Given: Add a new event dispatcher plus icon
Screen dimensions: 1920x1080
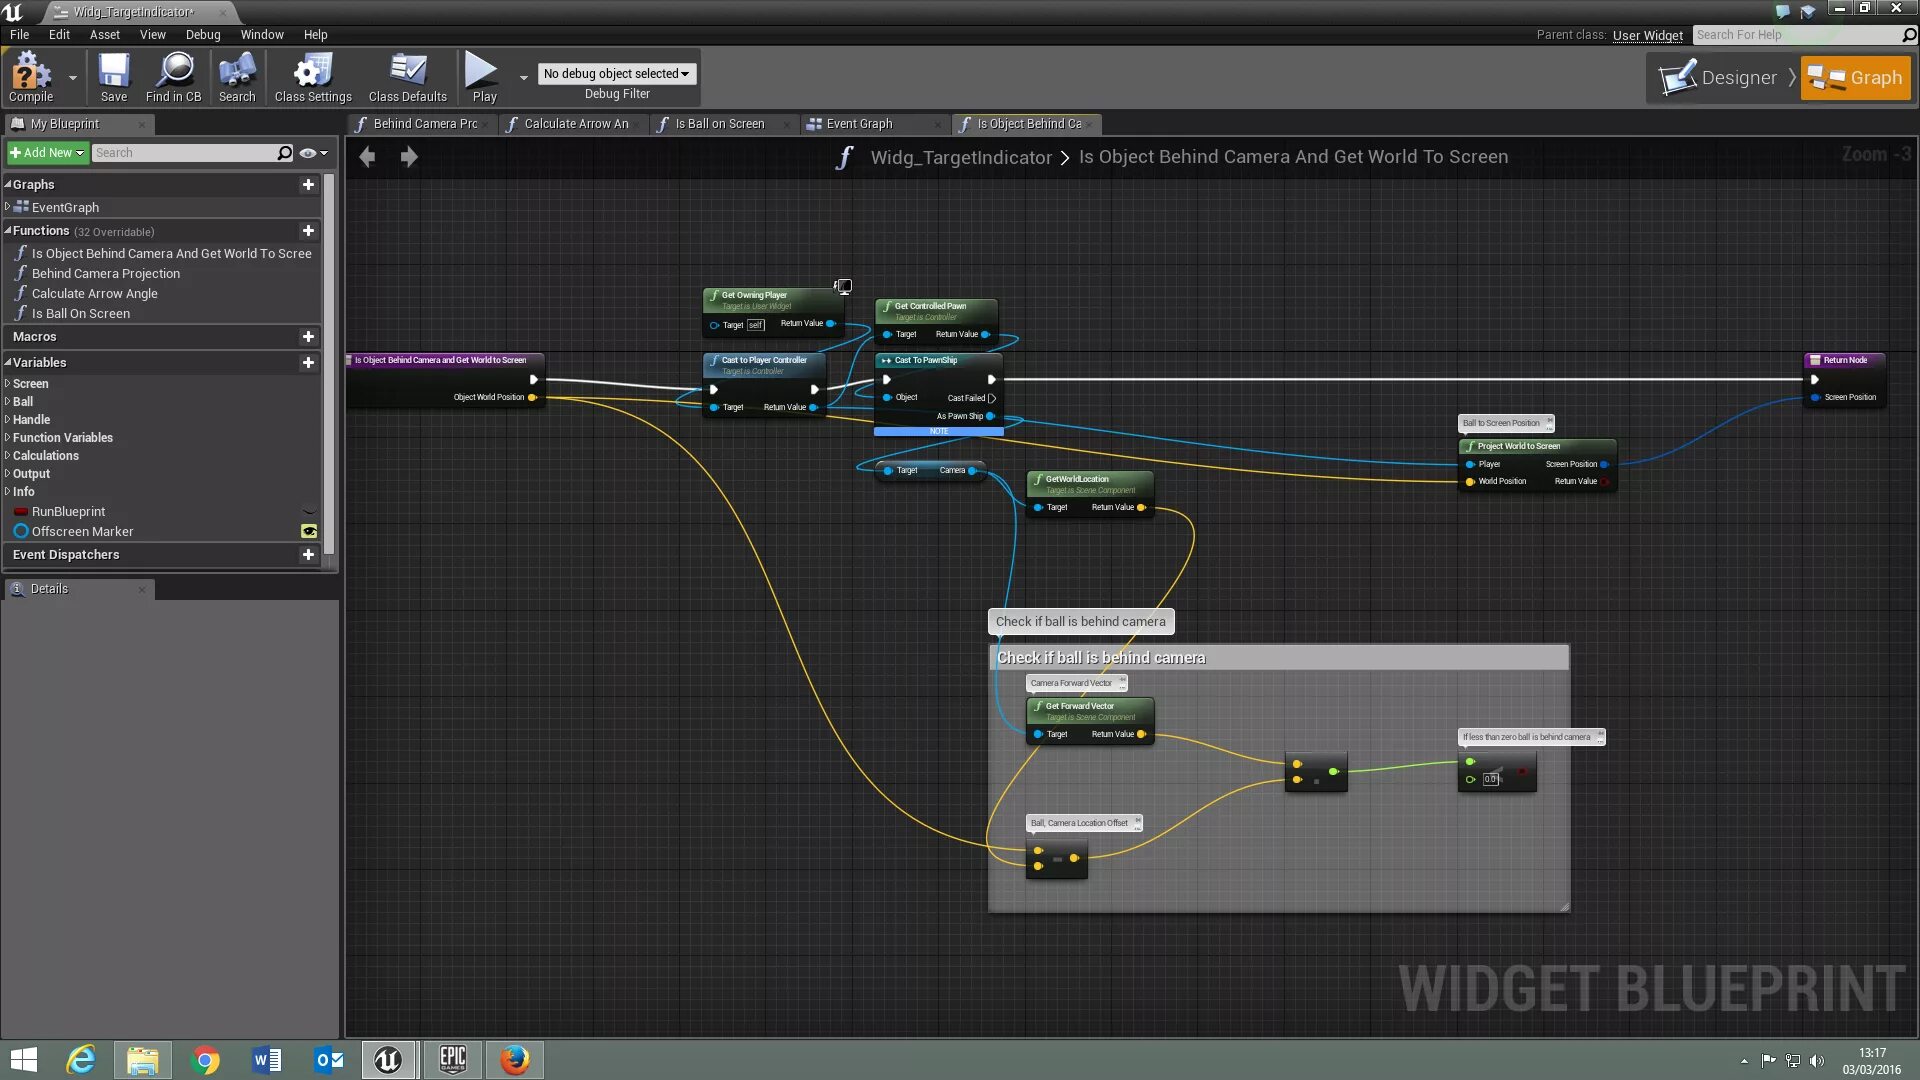Looking at the screenshot, I should 308,554.
